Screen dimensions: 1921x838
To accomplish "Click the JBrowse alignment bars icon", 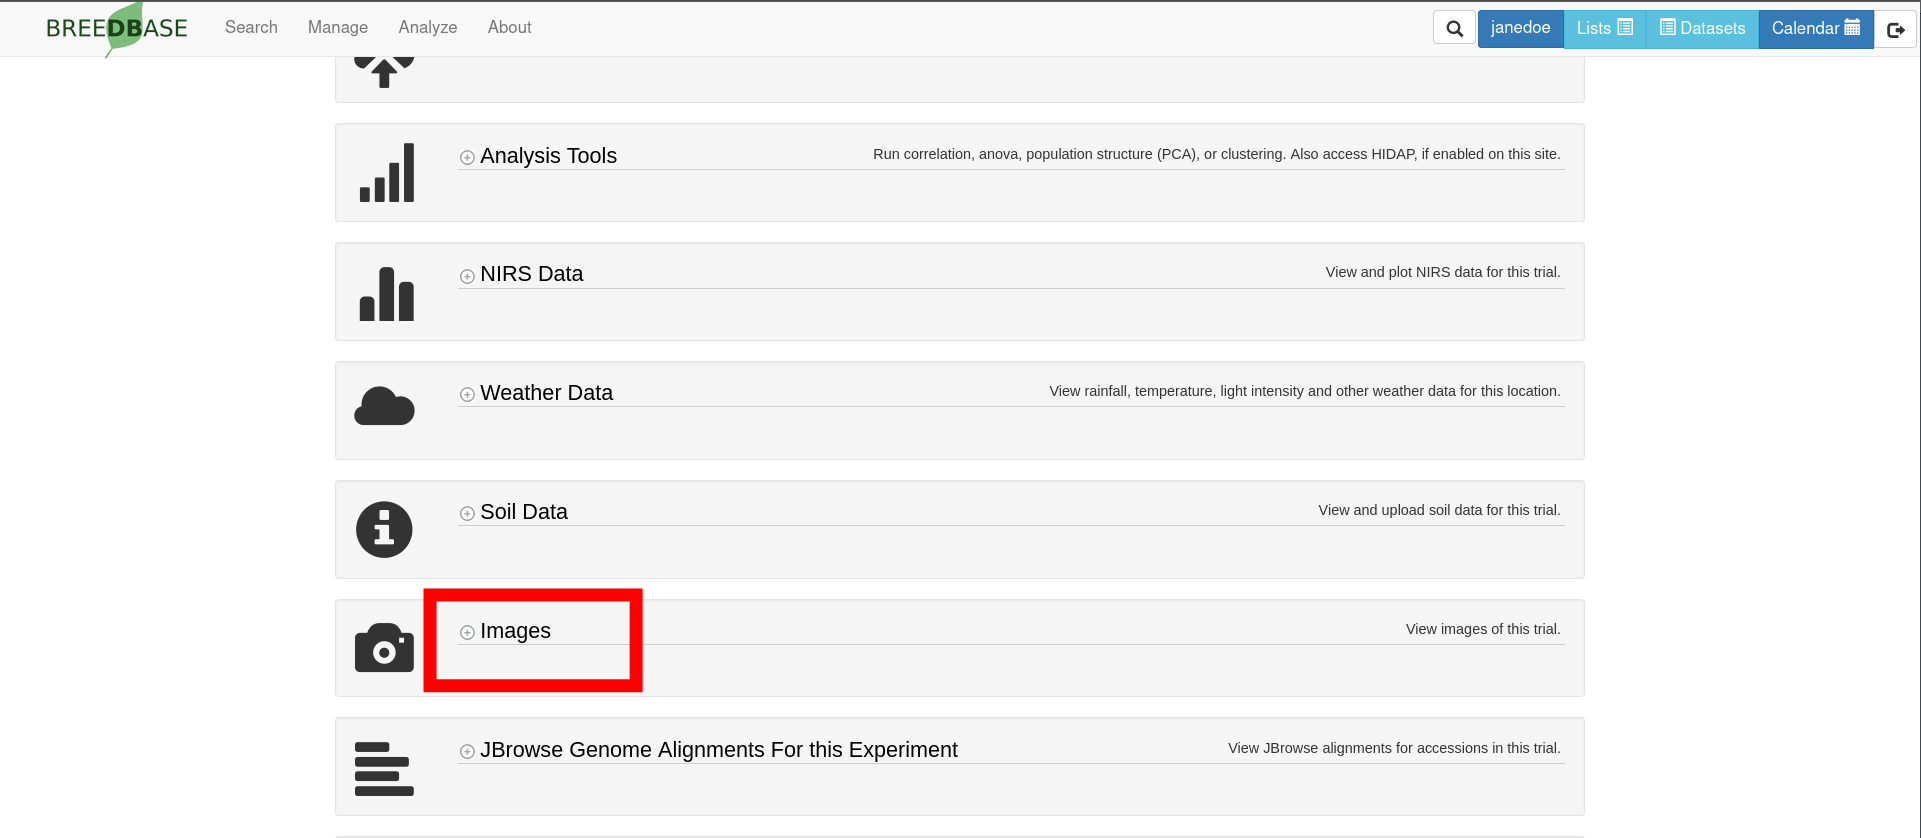I will point(384,768).
